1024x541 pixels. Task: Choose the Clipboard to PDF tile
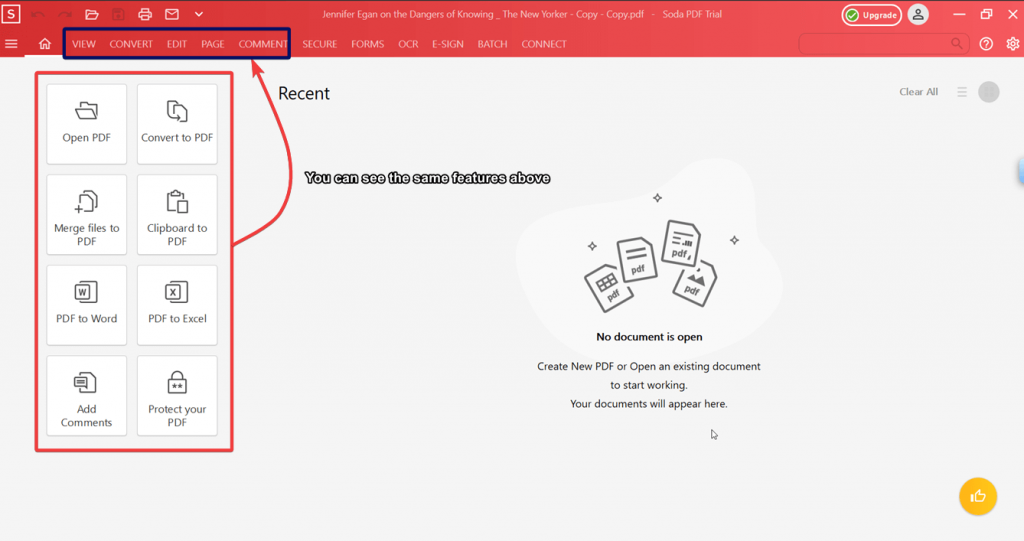[x=177, y=214]
